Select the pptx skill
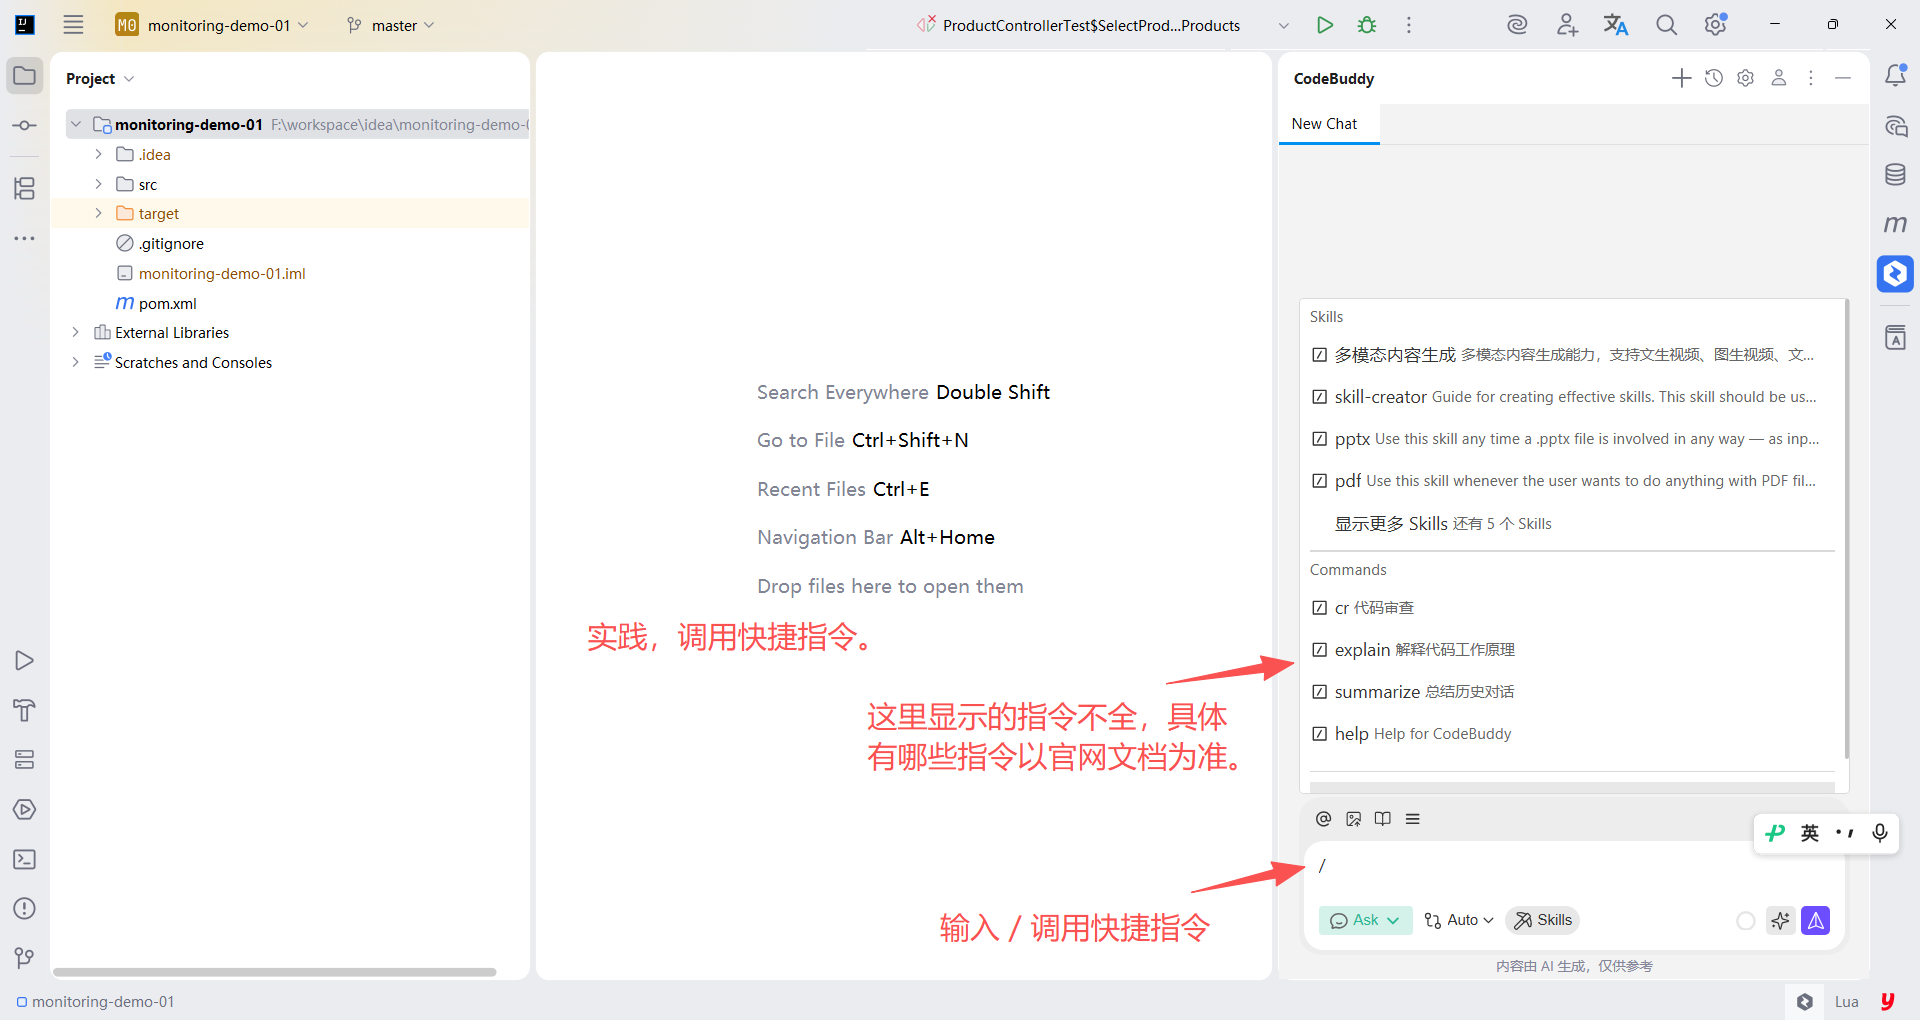1920x1020 pixels. coord(1572,439)
